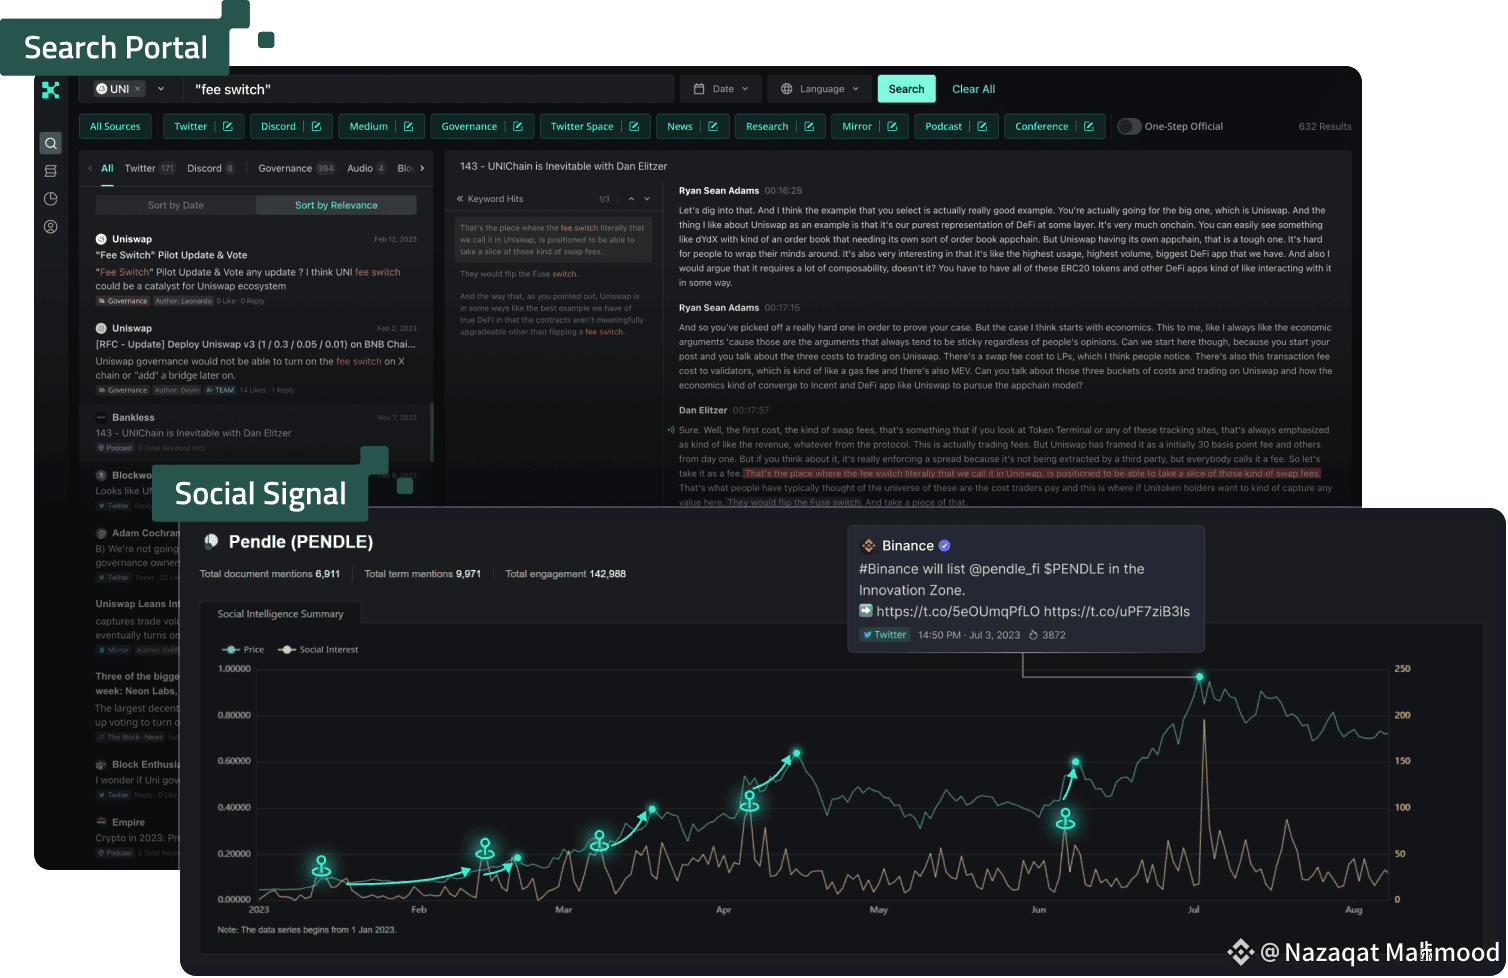Toggle the Price series legend
This screenshot has height=978, width=1508.
point(243,650)
